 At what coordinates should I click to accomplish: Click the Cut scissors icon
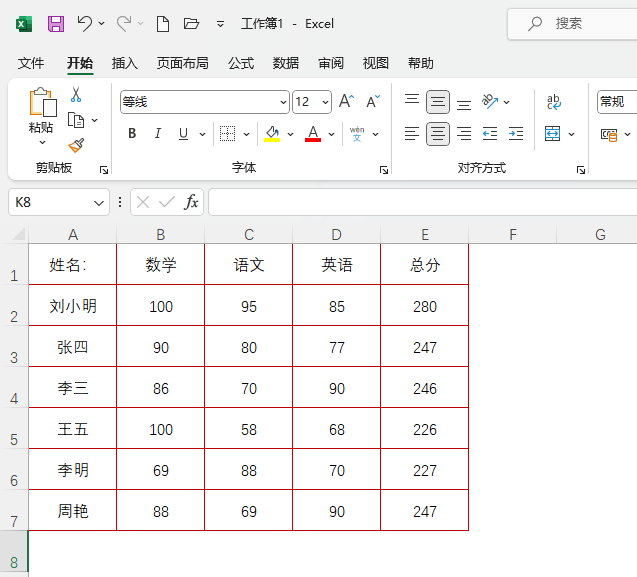[76, 94]
